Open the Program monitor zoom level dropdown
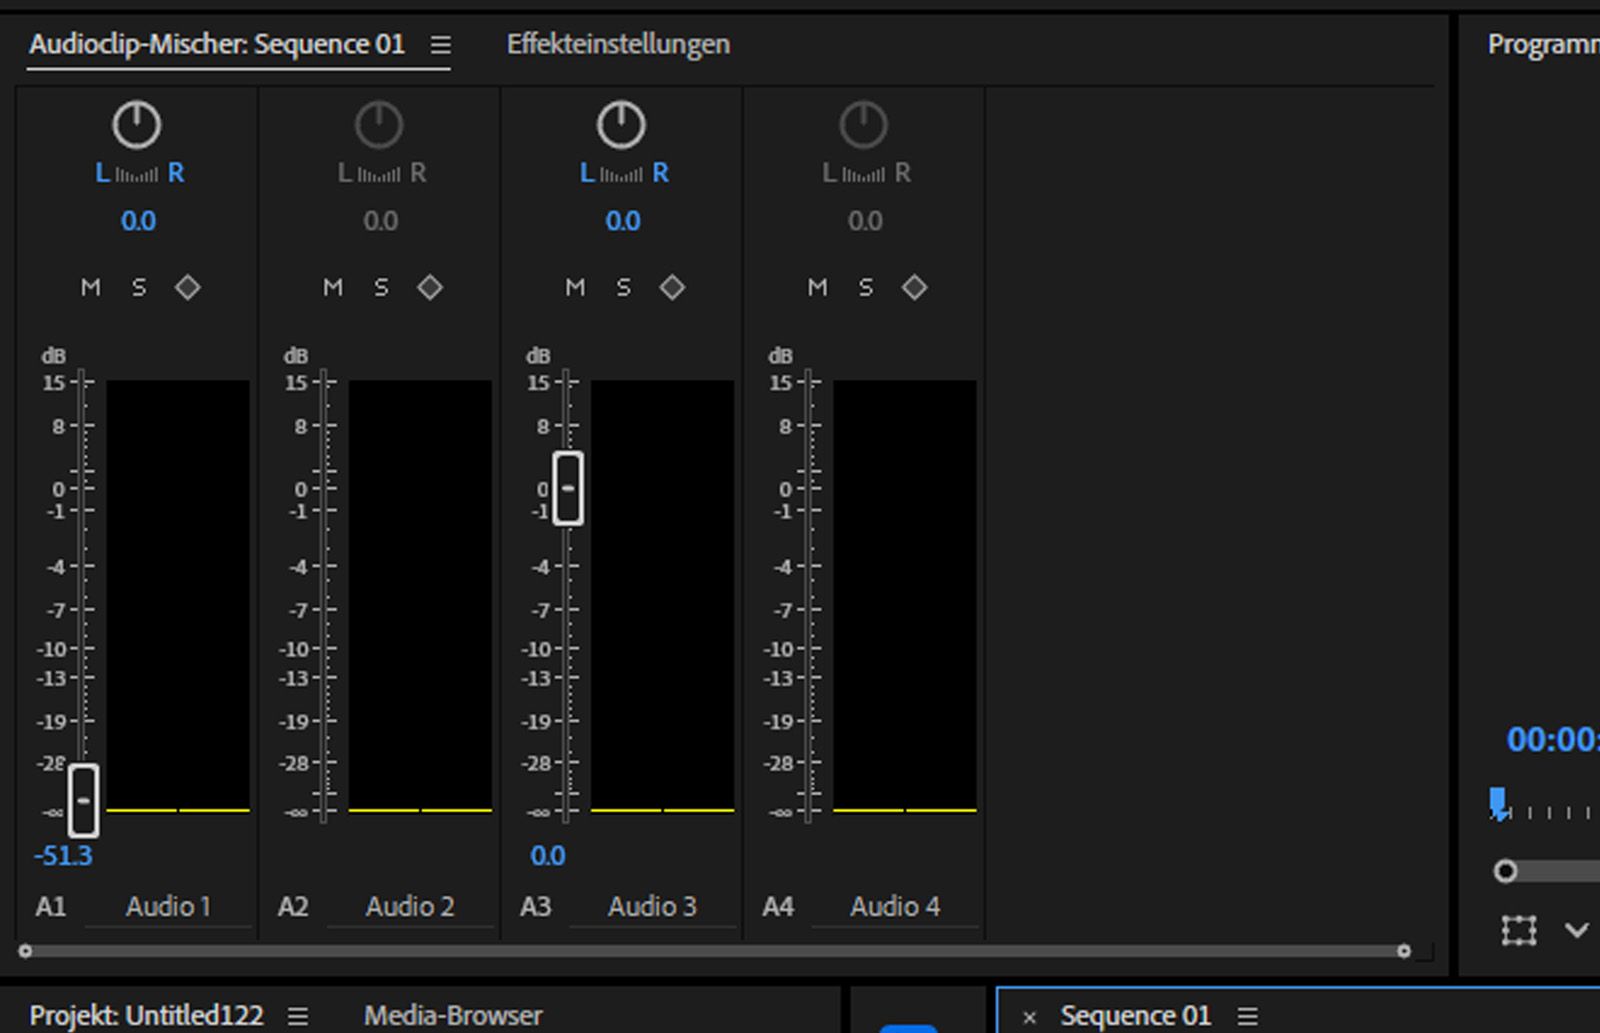Viewport: 1600px width, 1033px height. click(1577, 931)
